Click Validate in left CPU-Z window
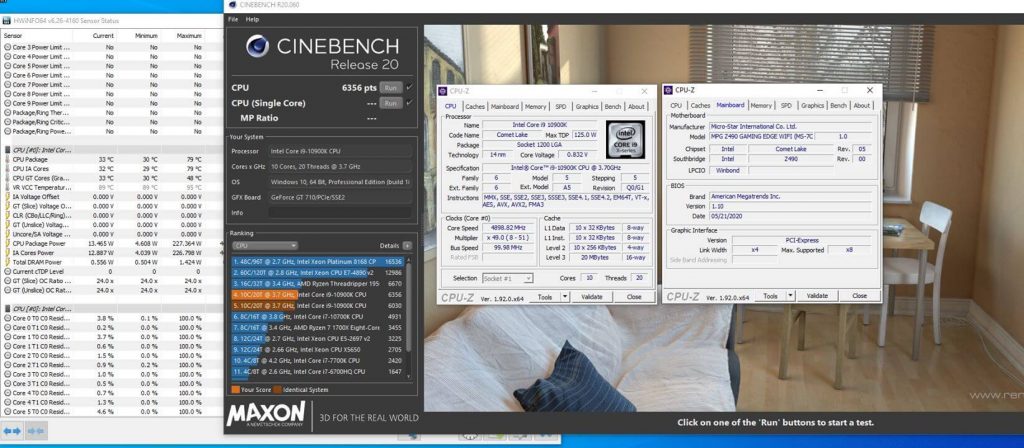1024x448 pixels. coord(592,296)
